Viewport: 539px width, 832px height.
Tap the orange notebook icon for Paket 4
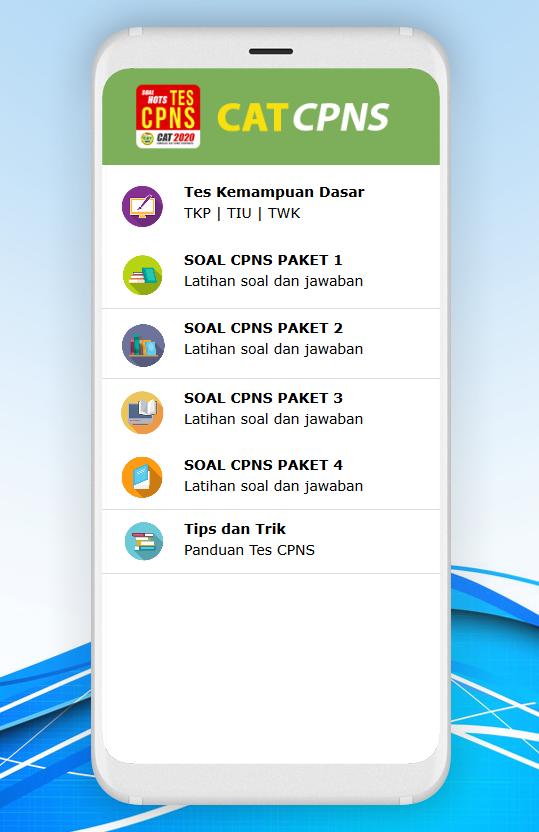[142, 477]
